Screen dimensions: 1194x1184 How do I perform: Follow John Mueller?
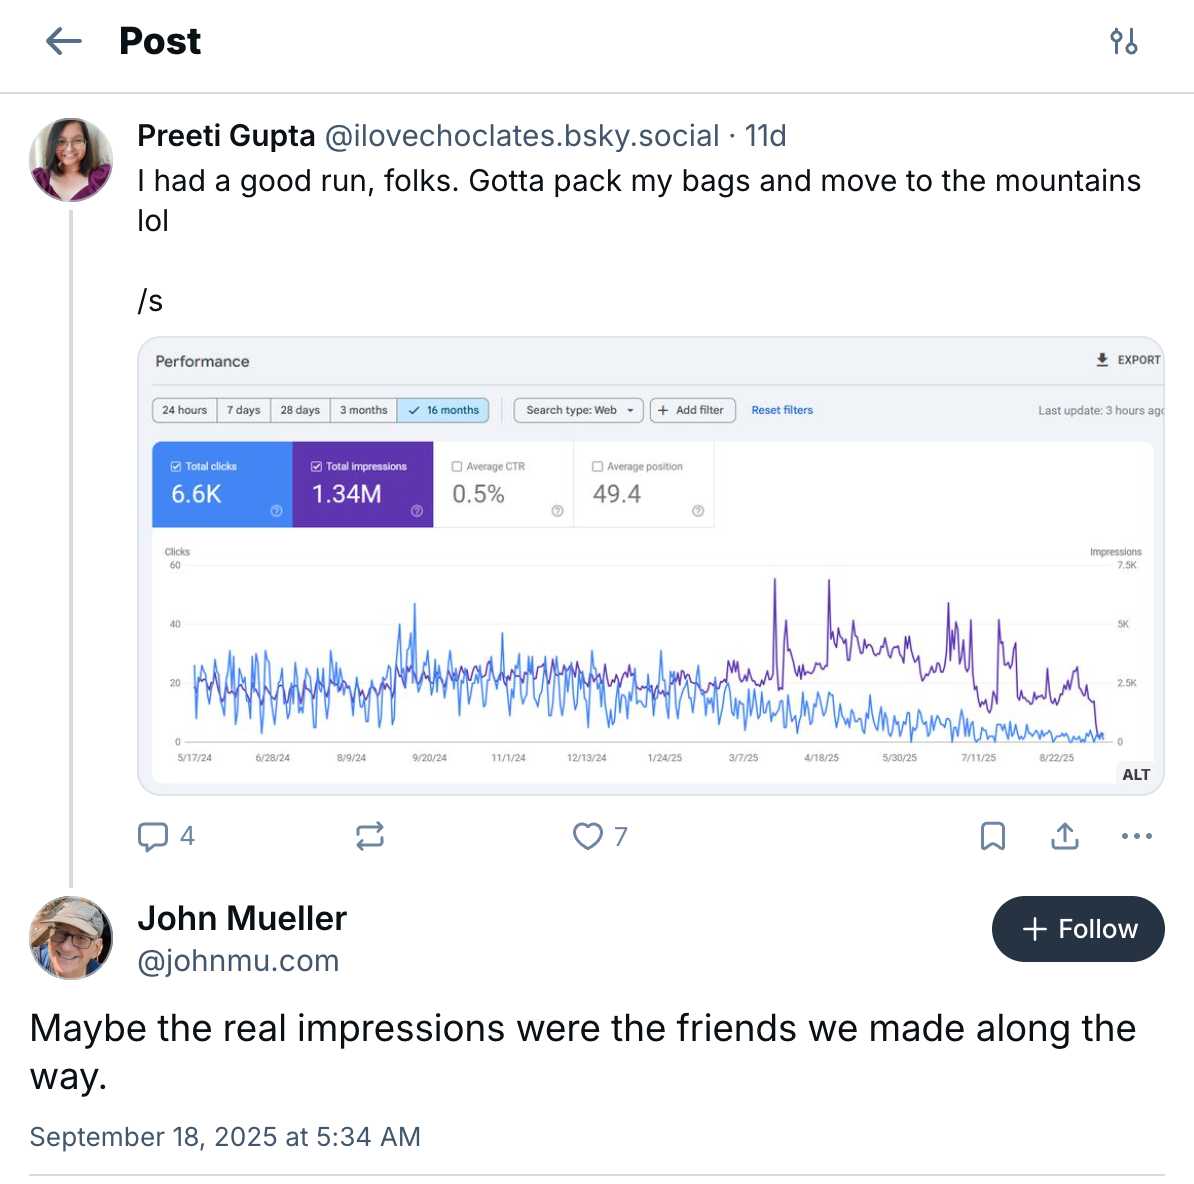1078,929
